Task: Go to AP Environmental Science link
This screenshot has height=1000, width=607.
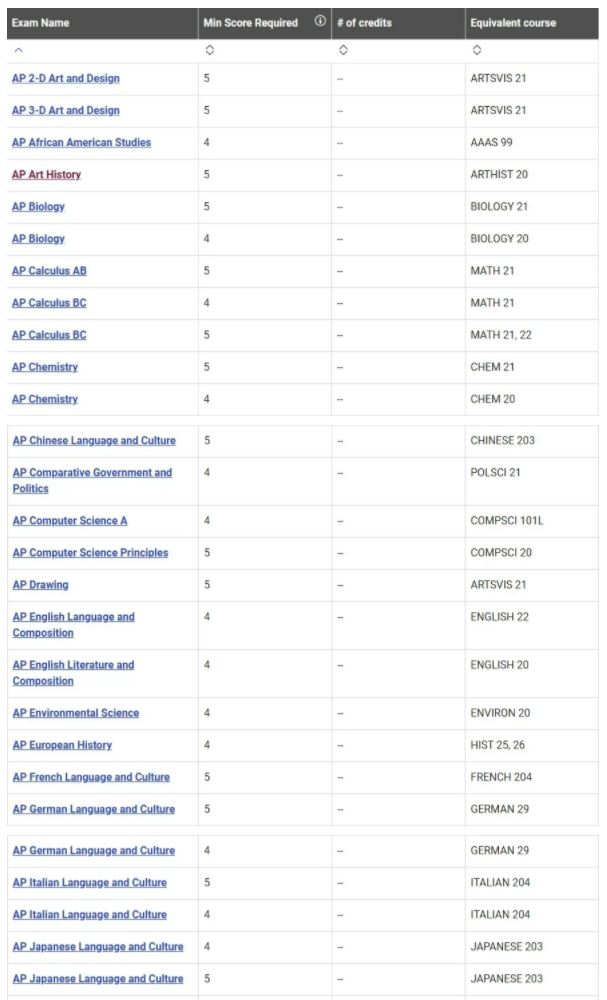Action: point(76,713)
